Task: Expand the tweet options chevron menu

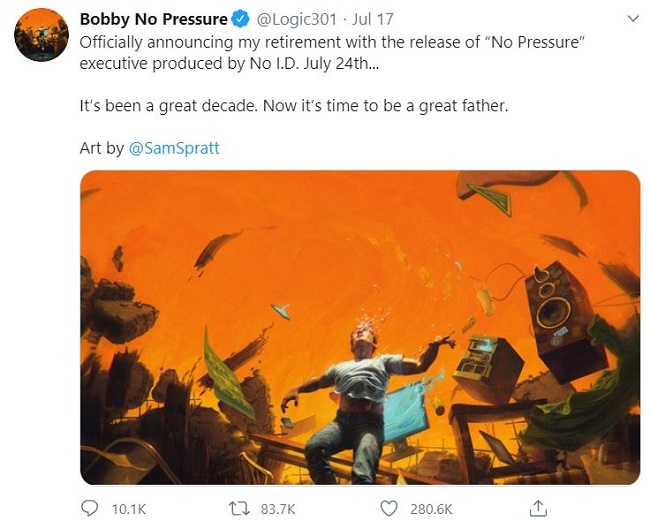Action: (633, 19)
